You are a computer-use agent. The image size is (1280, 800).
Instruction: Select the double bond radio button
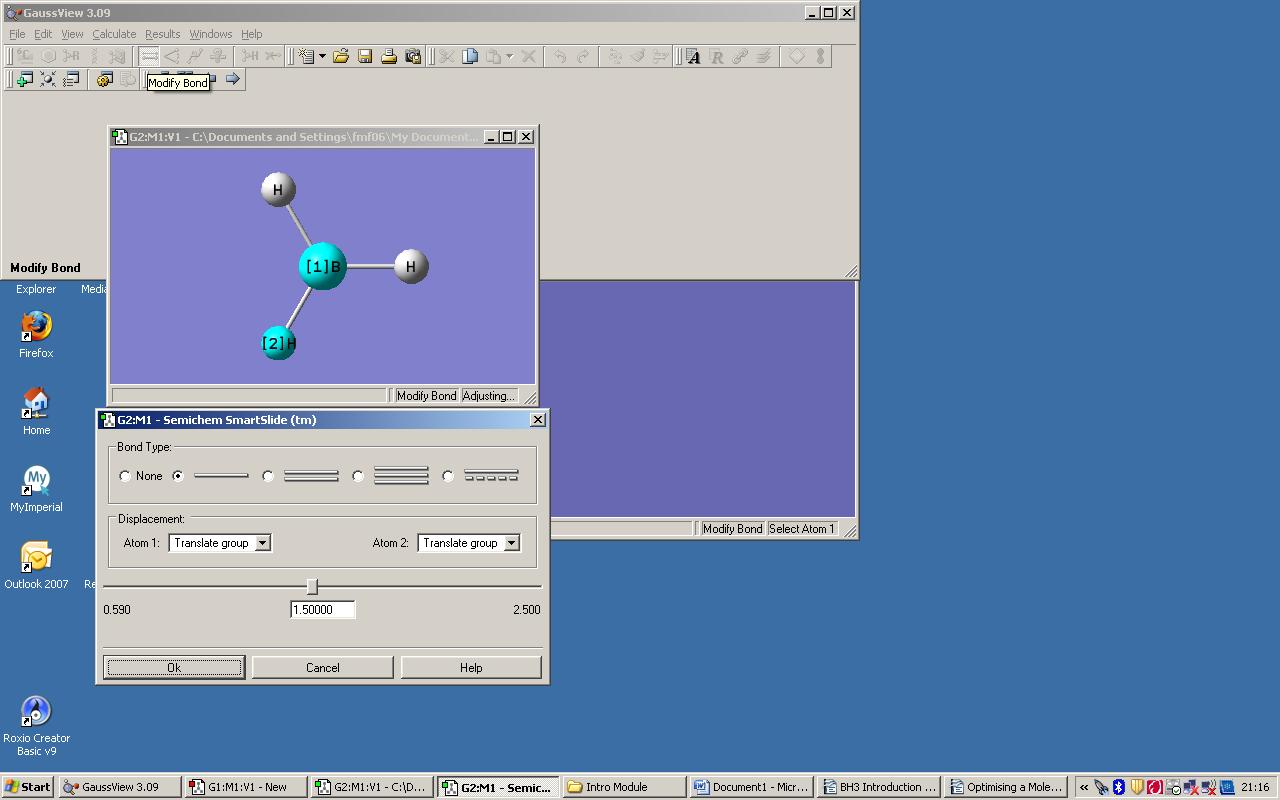(x=268, y=476)
